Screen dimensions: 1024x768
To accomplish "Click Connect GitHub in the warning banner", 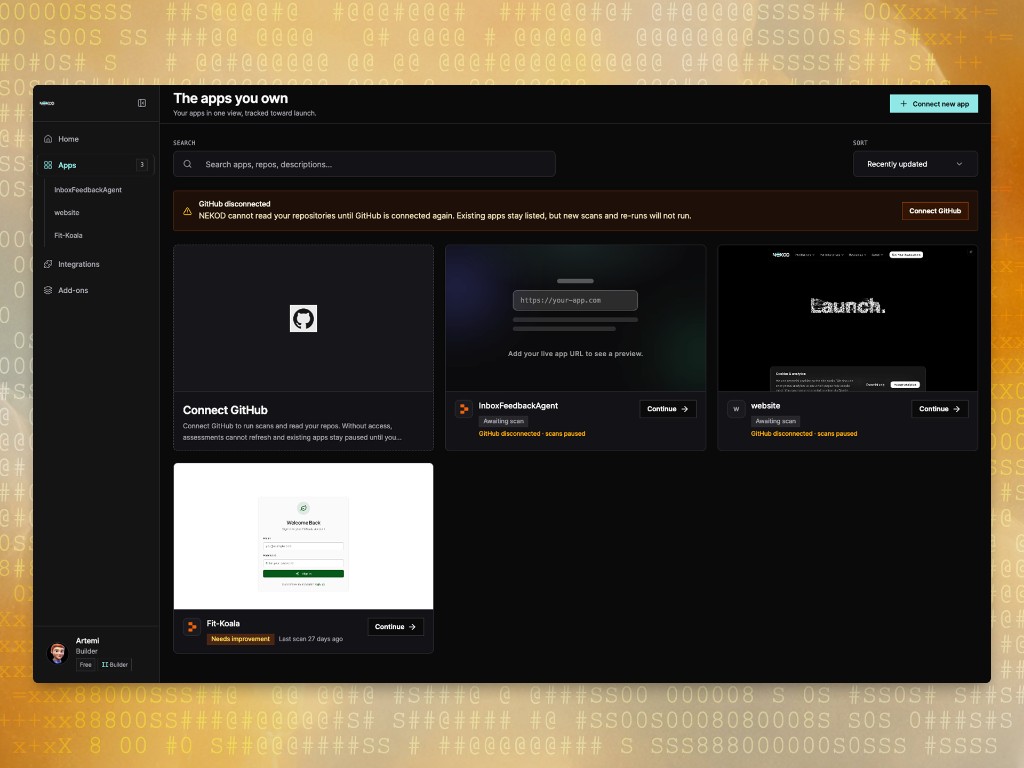I will [x=935, y=211].
